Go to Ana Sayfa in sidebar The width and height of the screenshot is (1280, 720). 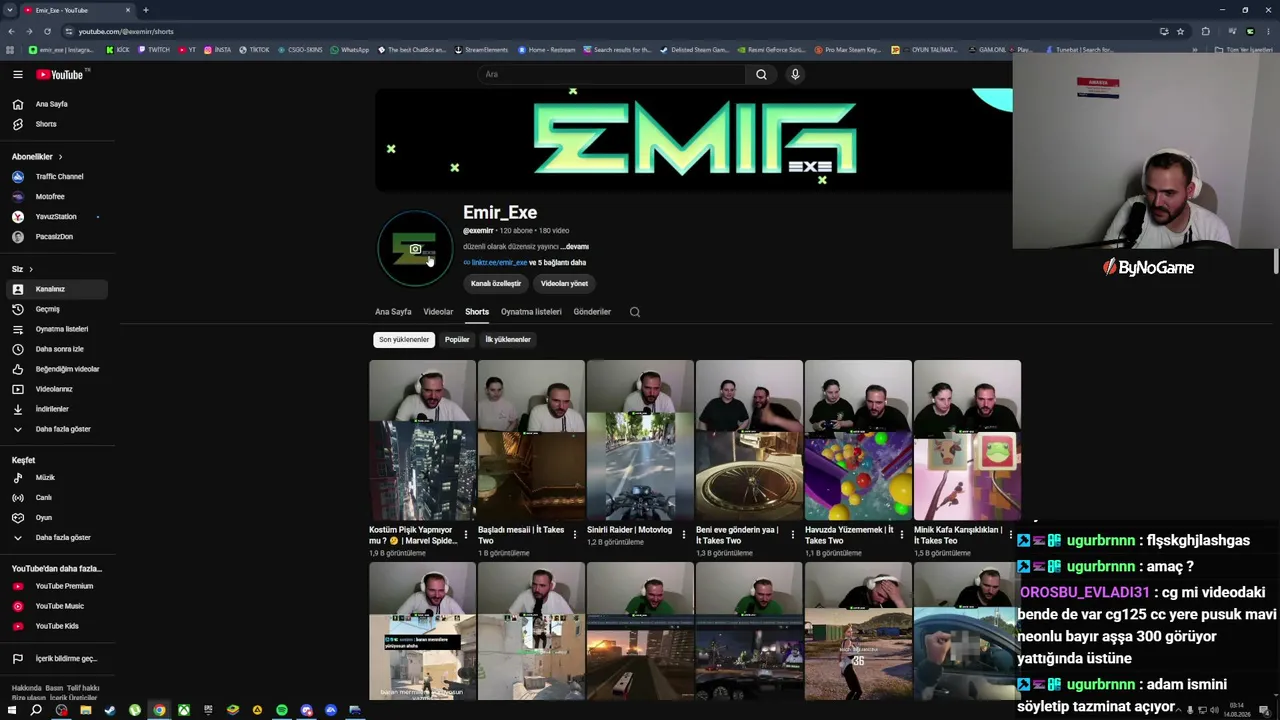[57, 104]
